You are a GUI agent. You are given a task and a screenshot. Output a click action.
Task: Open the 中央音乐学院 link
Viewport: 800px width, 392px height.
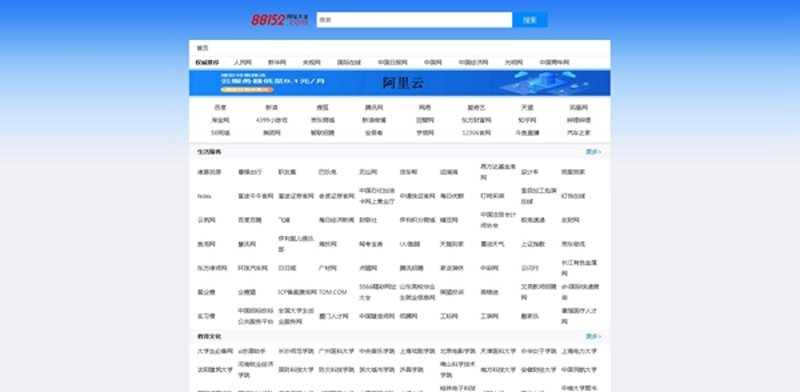point(377,351)
